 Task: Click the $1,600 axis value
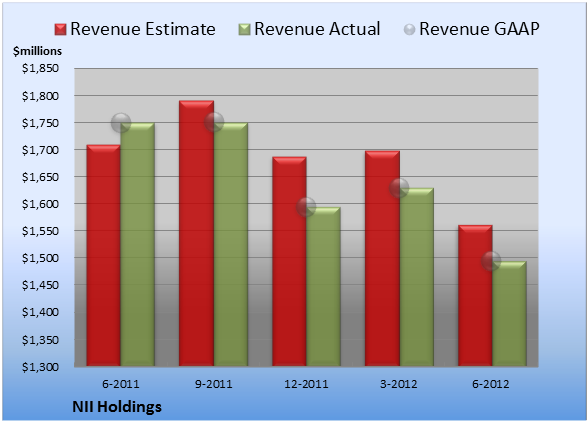click(x=40, y=204)
